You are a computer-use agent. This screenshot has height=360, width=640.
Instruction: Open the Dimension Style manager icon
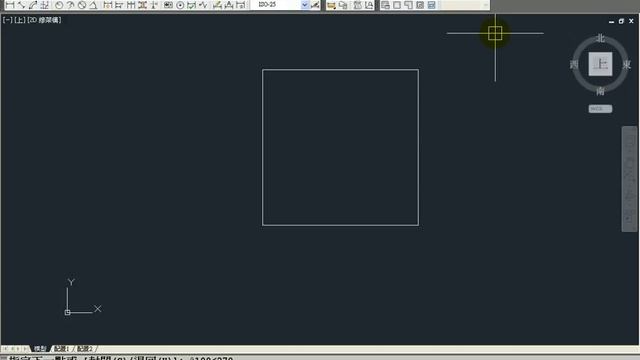[315, 5]
